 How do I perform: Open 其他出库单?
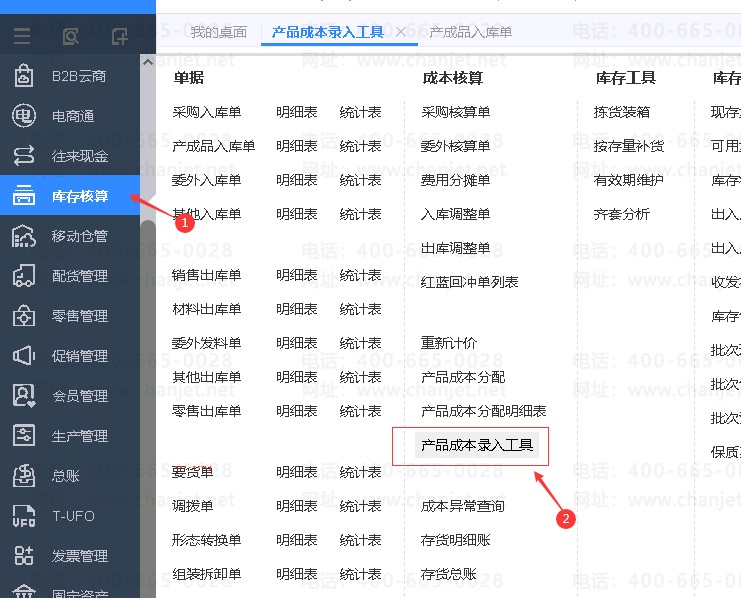pos(207,377)
